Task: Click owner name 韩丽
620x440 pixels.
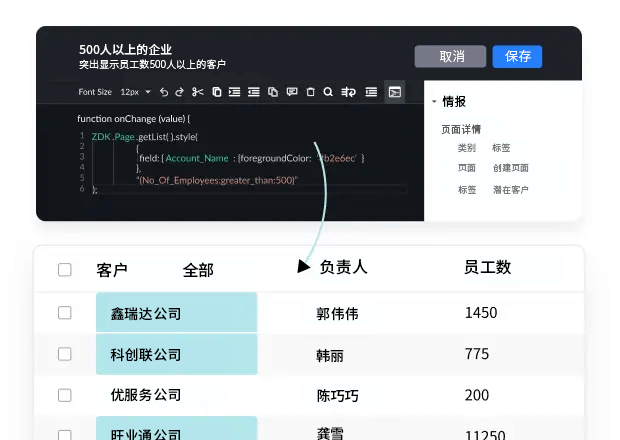Action: point(330,356)
